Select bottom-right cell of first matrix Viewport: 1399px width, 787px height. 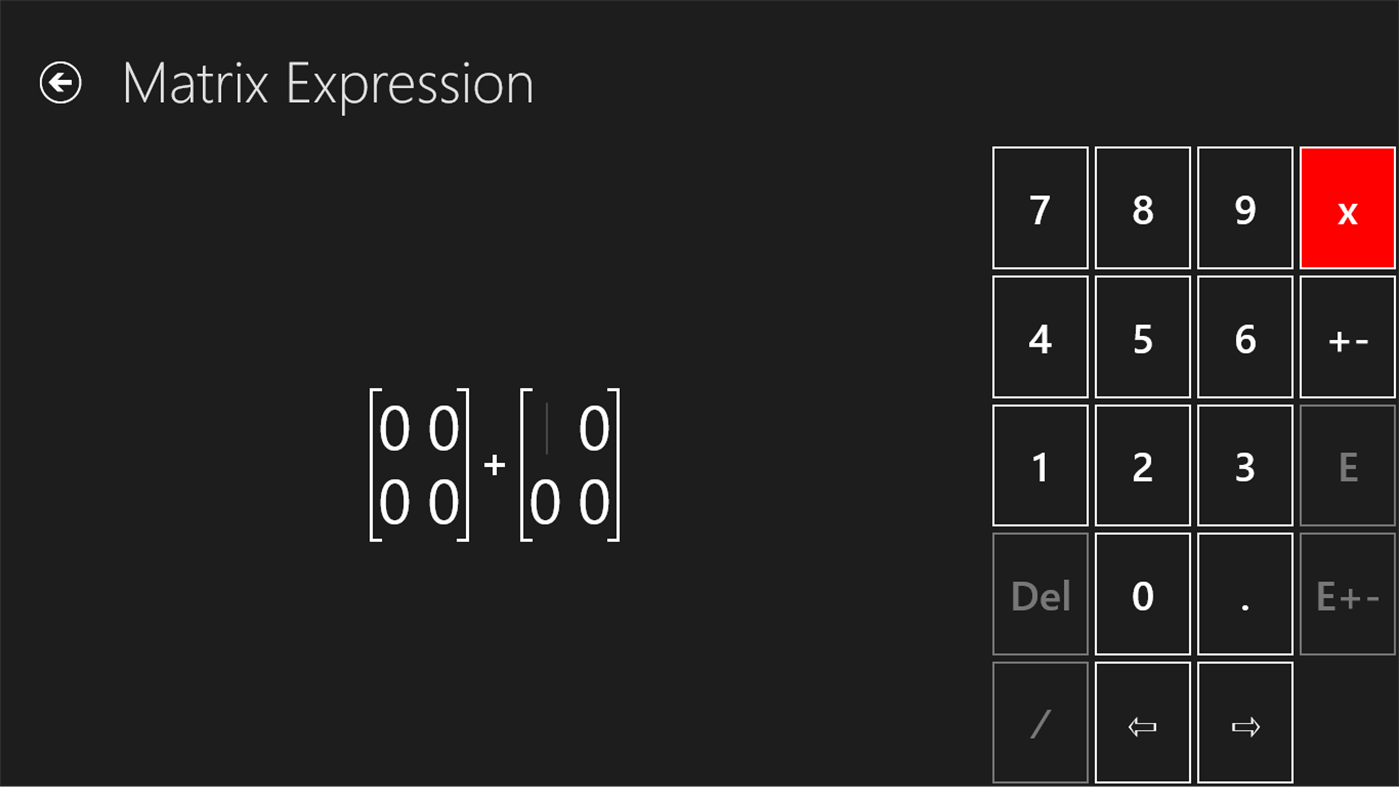(444, 502)
